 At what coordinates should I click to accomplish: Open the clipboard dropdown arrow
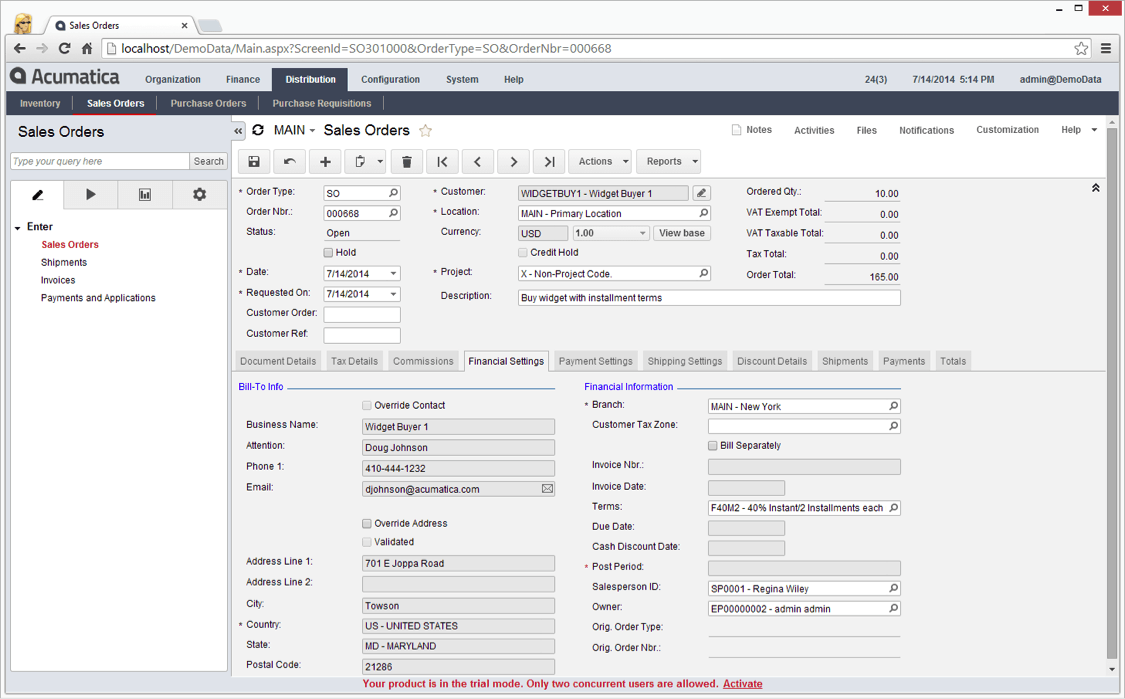click(380, 161)
